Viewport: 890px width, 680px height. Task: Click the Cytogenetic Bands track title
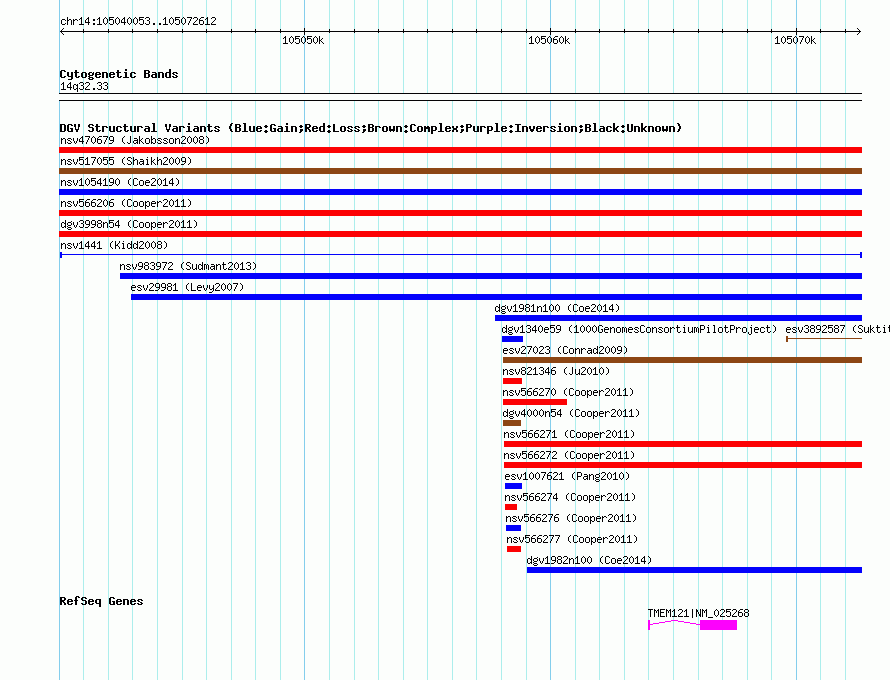click(119, 74)
